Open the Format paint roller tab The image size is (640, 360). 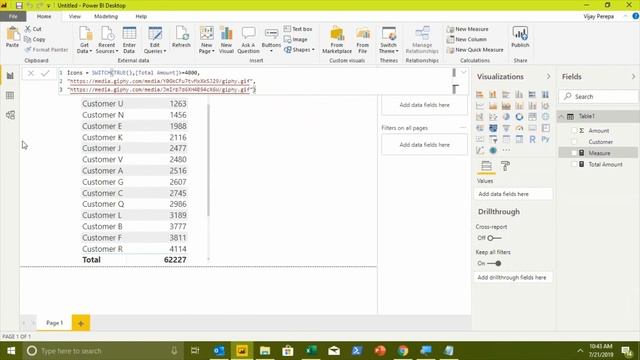click(x=505, y=166)
